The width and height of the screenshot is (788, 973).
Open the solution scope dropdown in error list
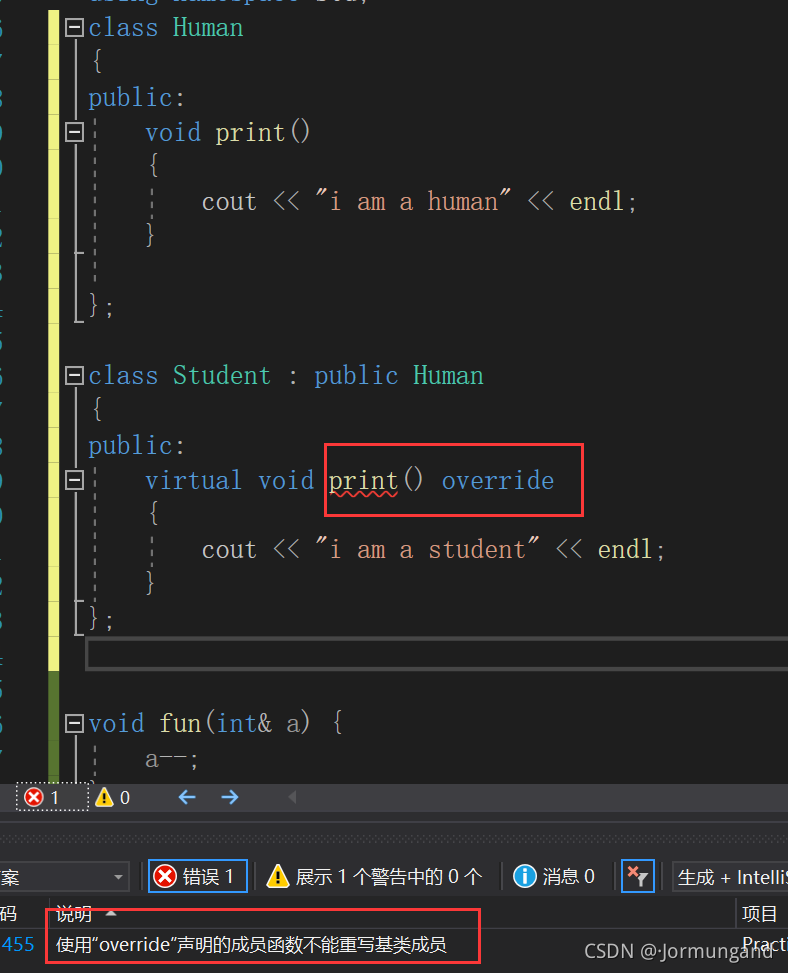click(64, 877)
